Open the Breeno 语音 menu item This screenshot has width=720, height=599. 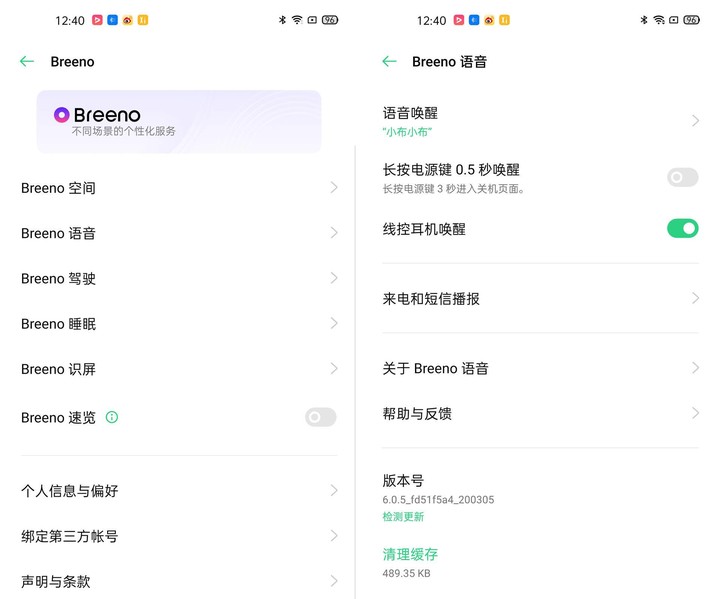[179, 233]
